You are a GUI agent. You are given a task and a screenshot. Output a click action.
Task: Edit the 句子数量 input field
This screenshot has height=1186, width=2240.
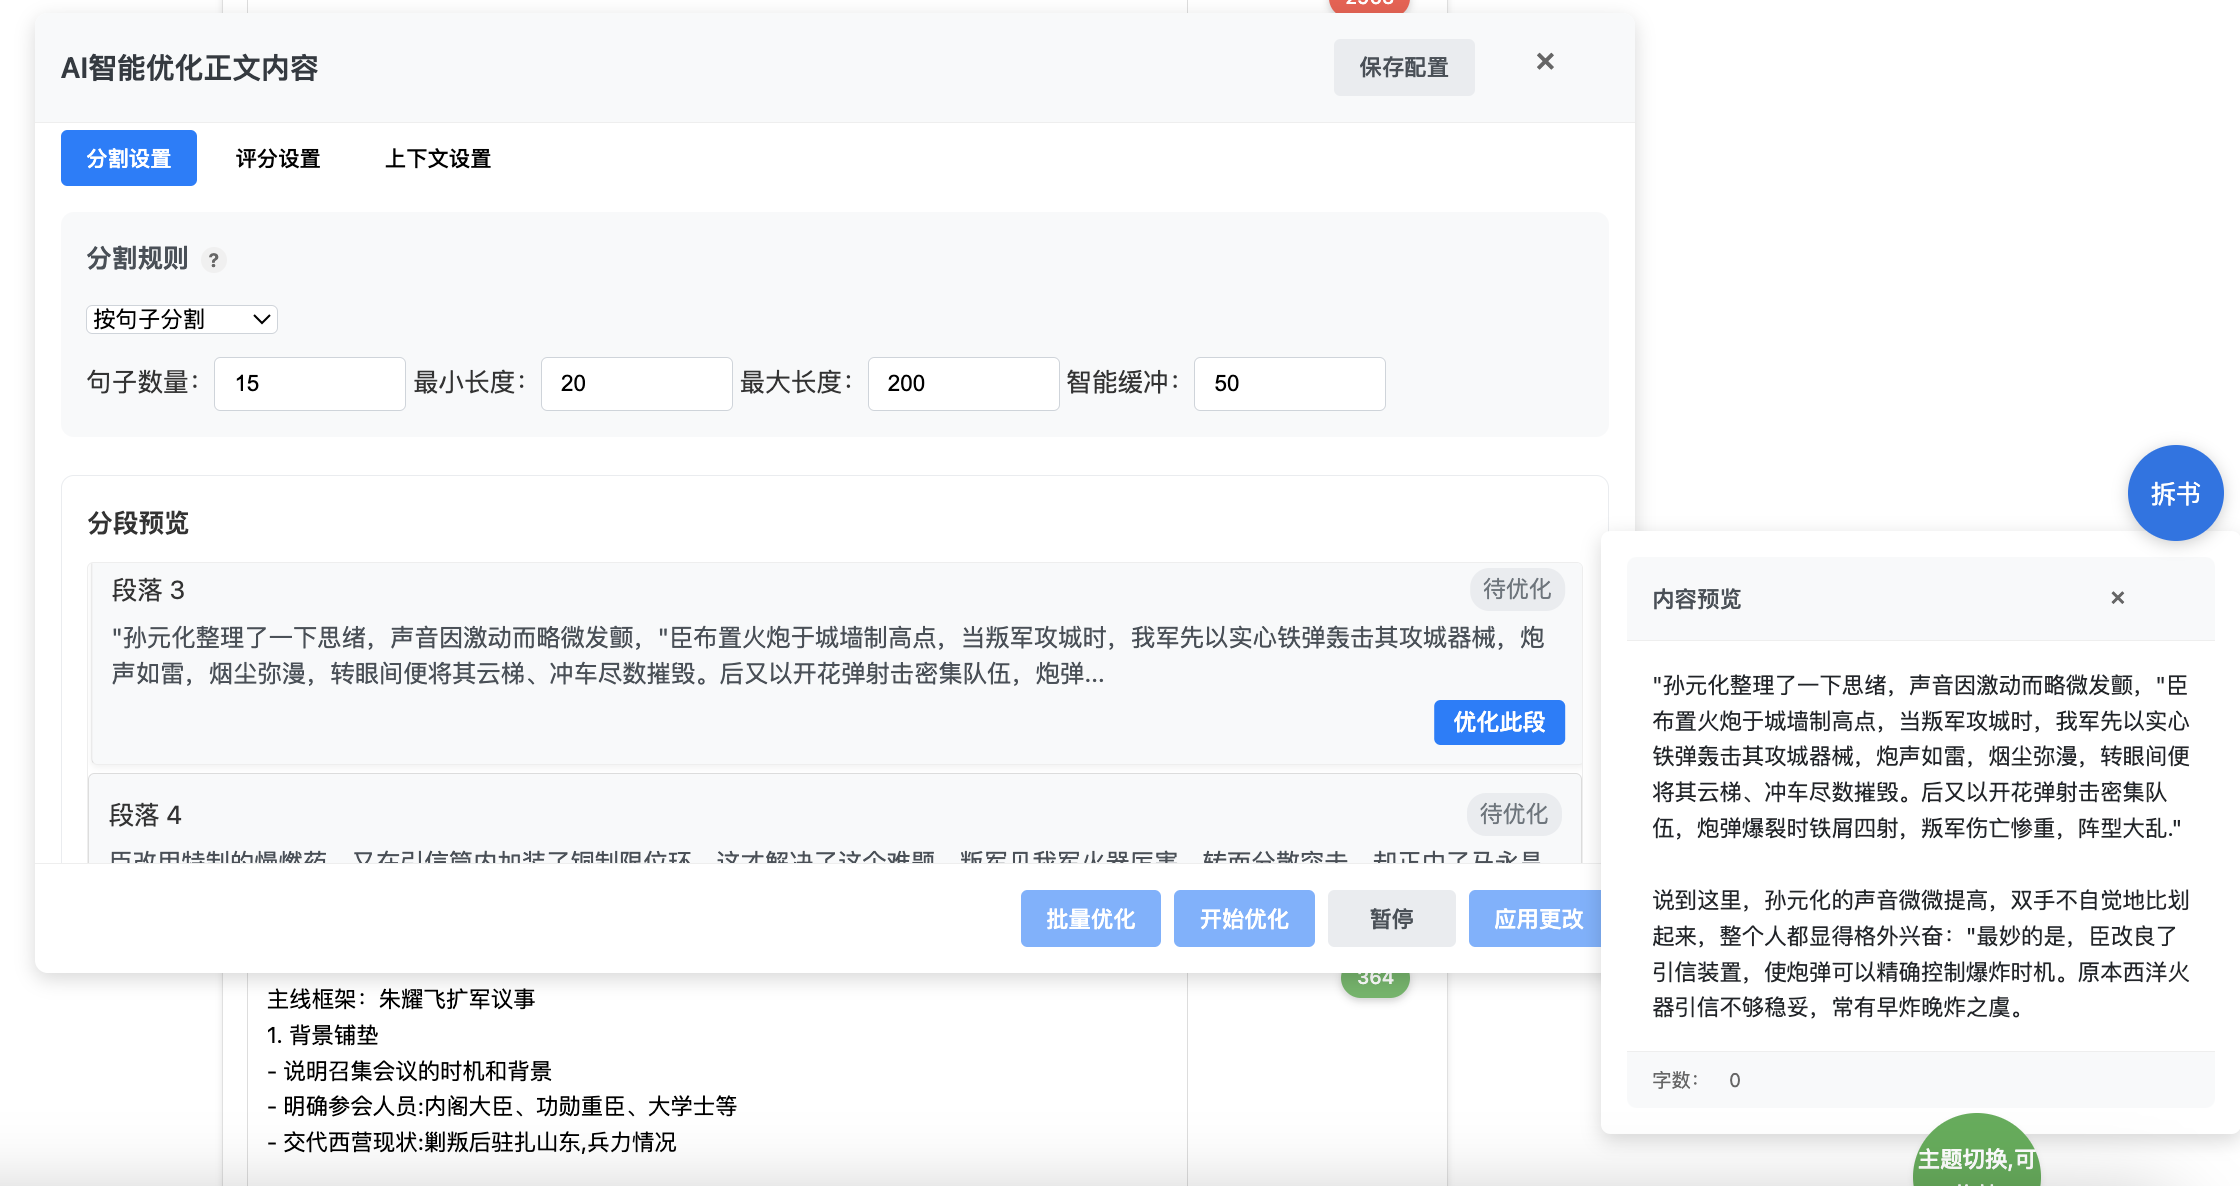(x=309, y=383)
